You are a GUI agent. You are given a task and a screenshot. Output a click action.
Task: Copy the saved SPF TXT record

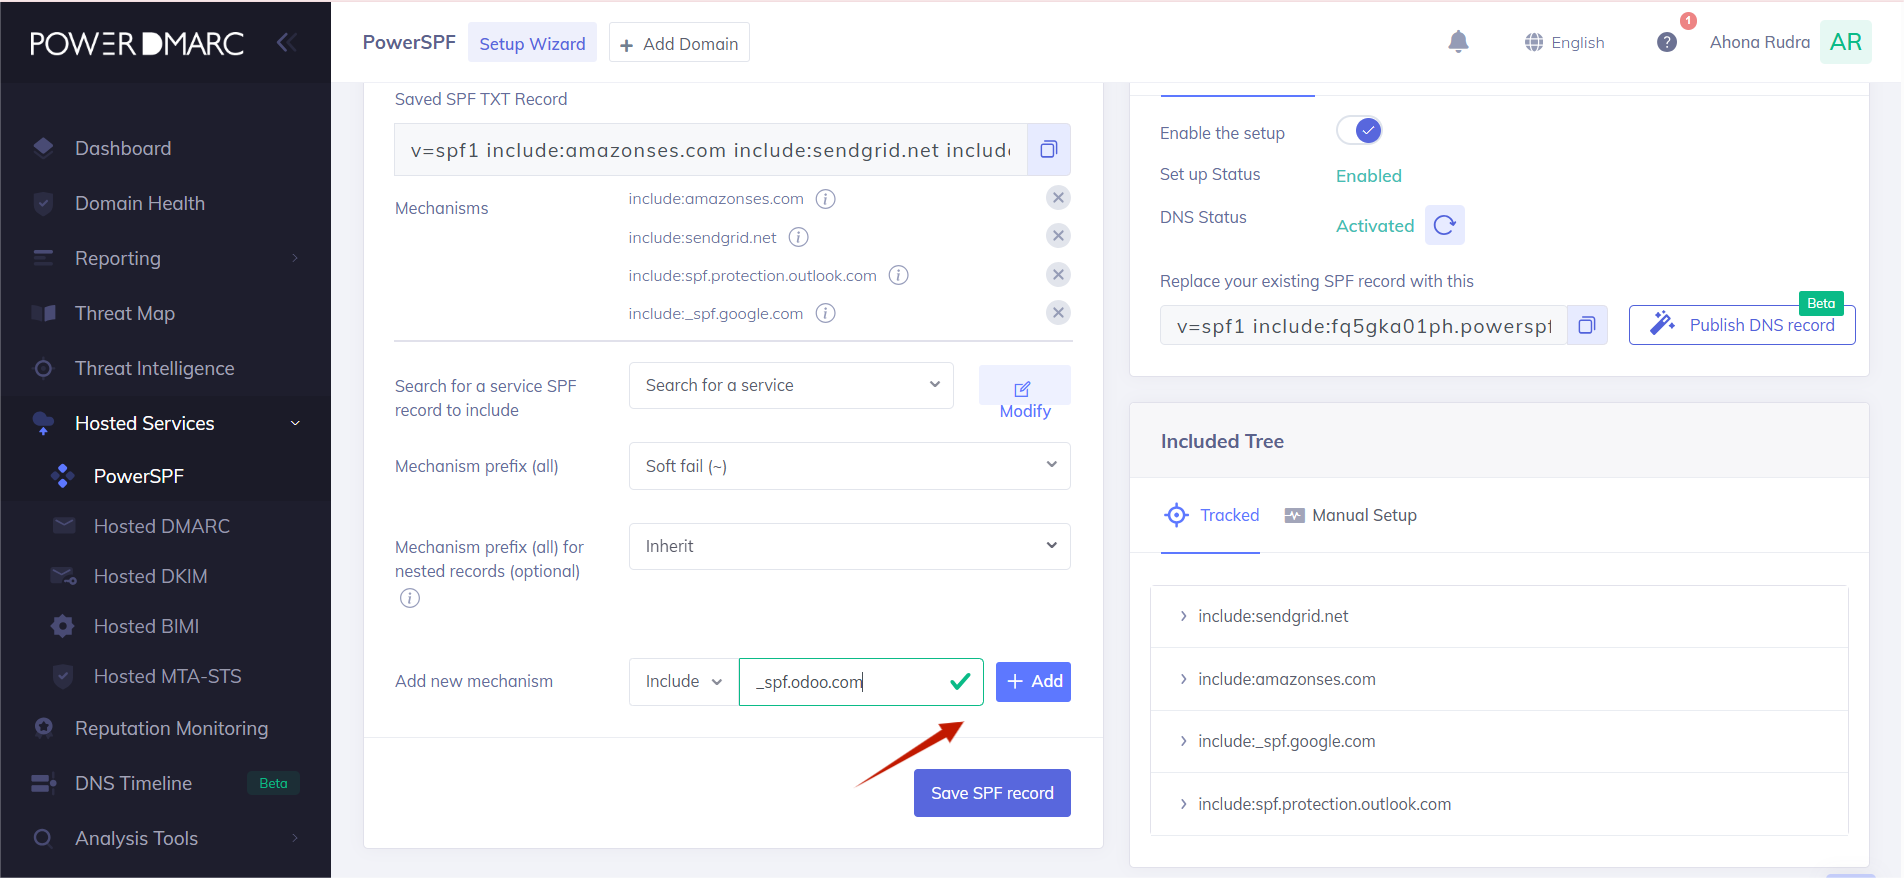tap(1048, 149)
